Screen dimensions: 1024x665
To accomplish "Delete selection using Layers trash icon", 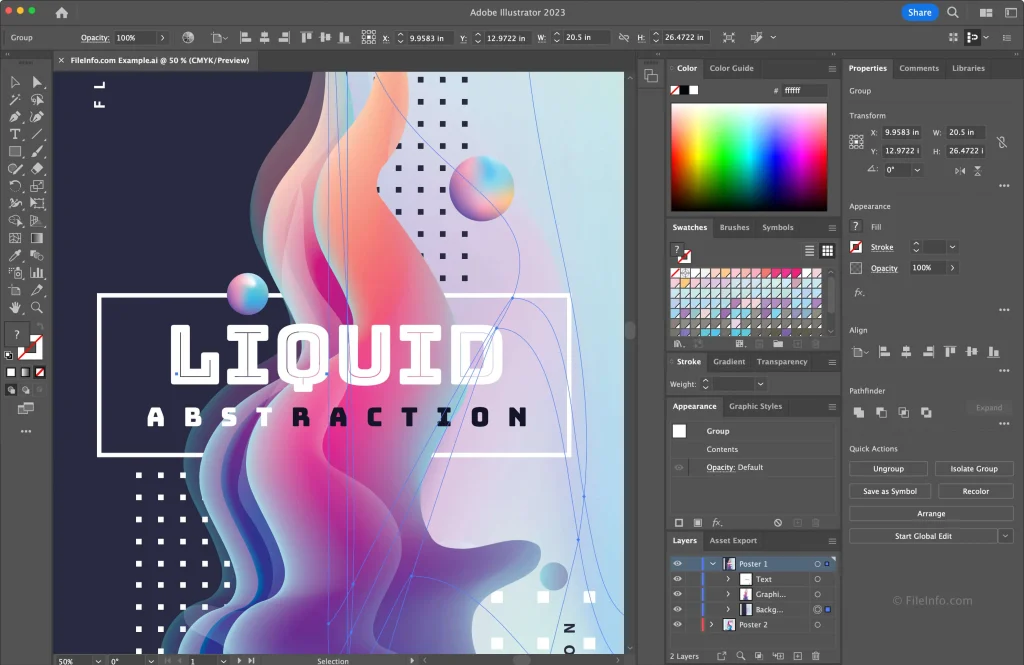I will coord(815,656).
